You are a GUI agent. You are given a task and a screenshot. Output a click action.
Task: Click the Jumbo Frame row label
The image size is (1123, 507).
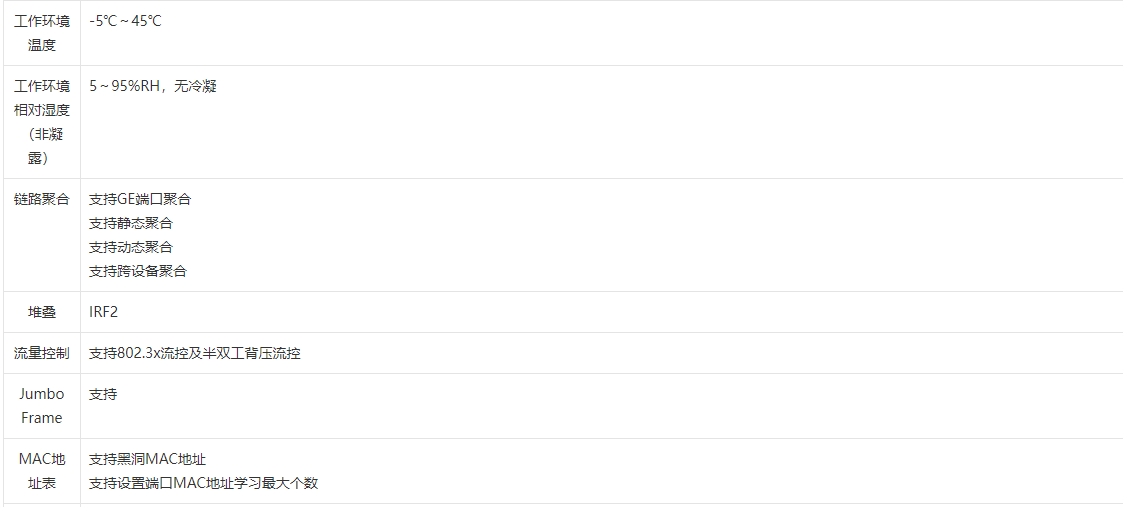click(41, 406)
